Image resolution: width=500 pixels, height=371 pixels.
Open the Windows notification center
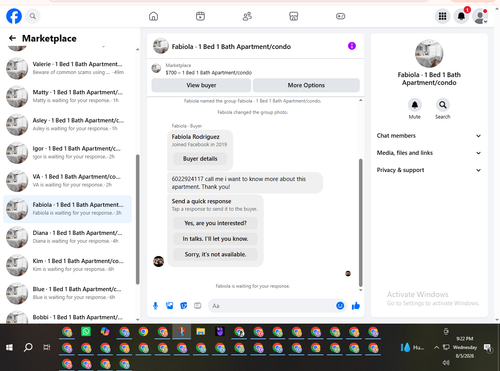(x=488, y=348)
